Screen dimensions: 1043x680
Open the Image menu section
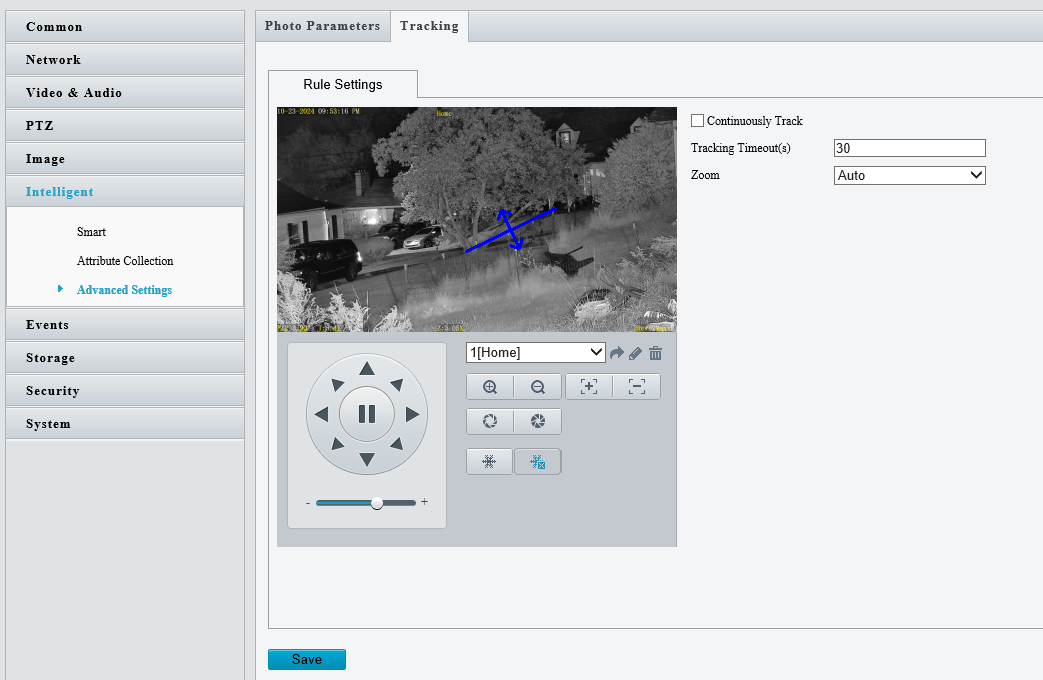125,159
